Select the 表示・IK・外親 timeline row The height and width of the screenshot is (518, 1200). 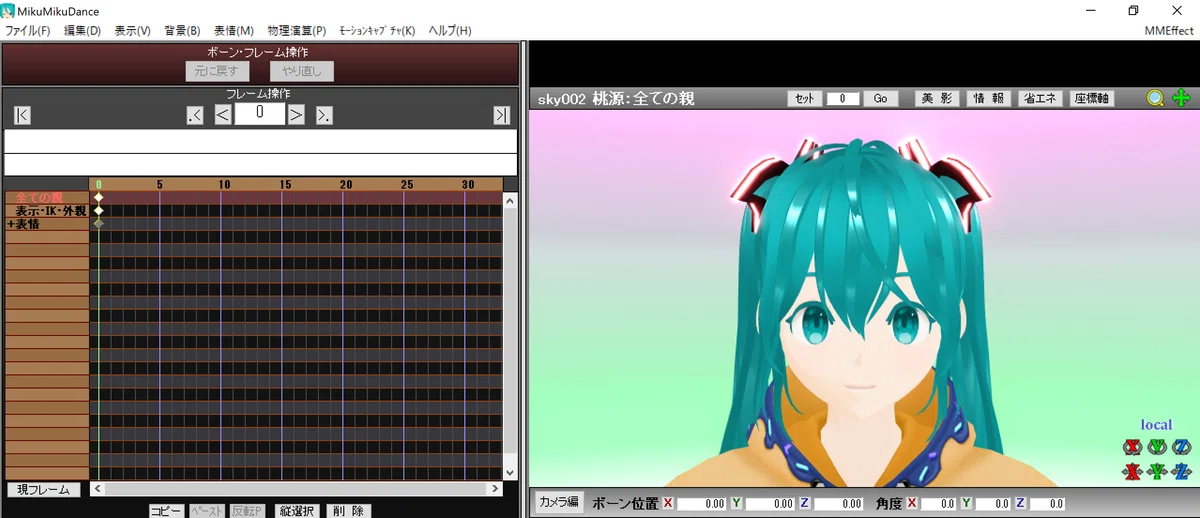(47, 211)
